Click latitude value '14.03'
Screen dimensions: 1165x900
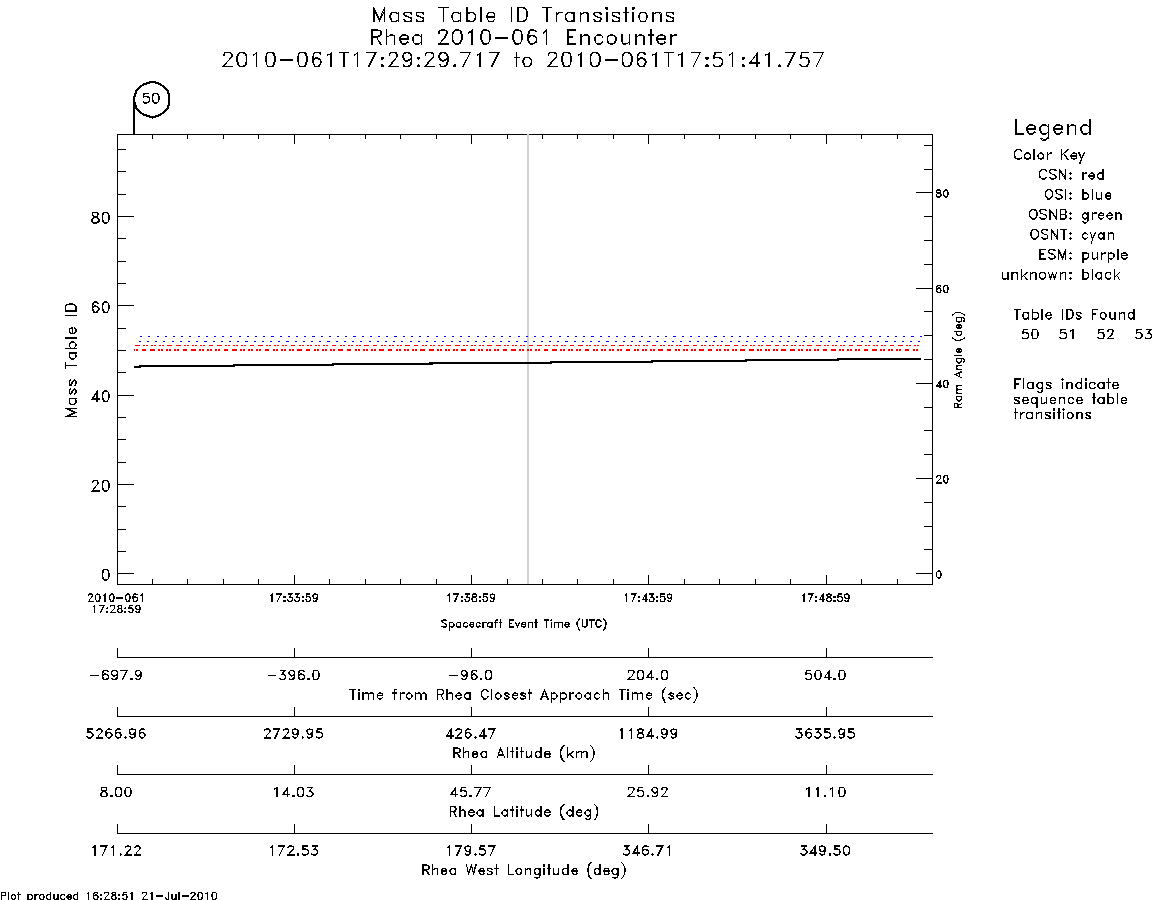[x=293, y=792]
